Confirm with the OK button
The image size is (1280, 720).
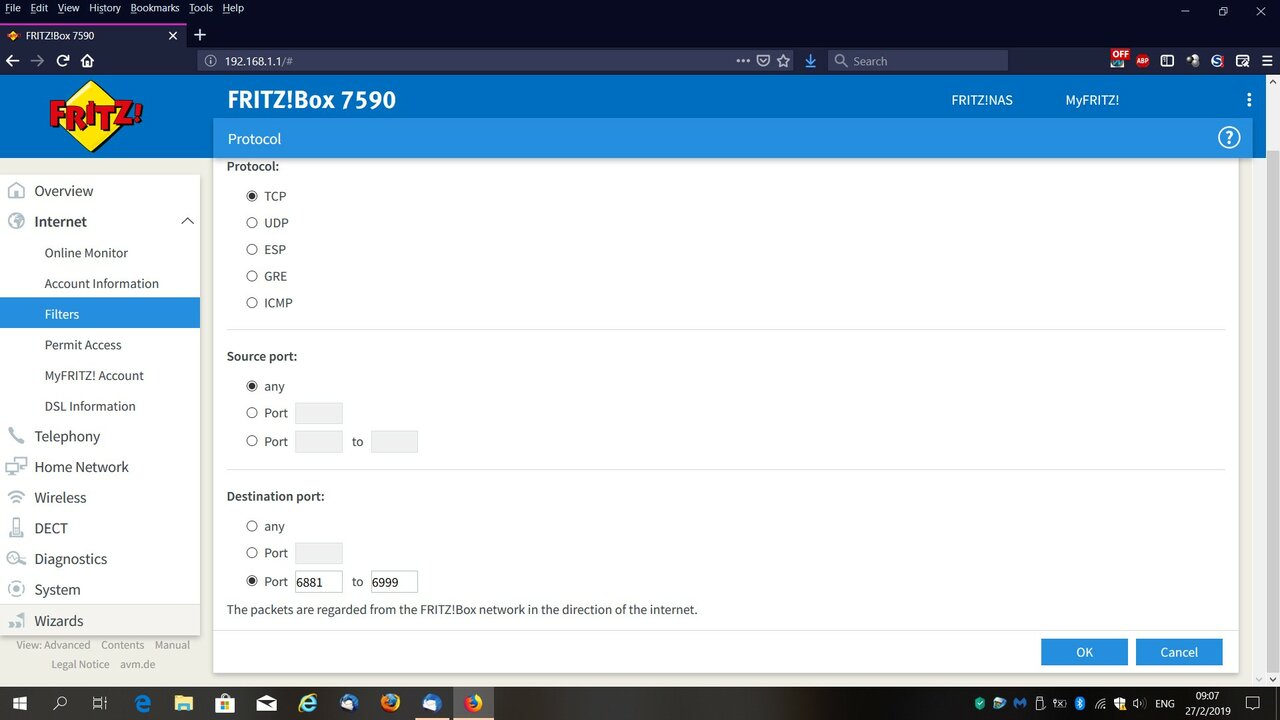tap(1084, 652)
